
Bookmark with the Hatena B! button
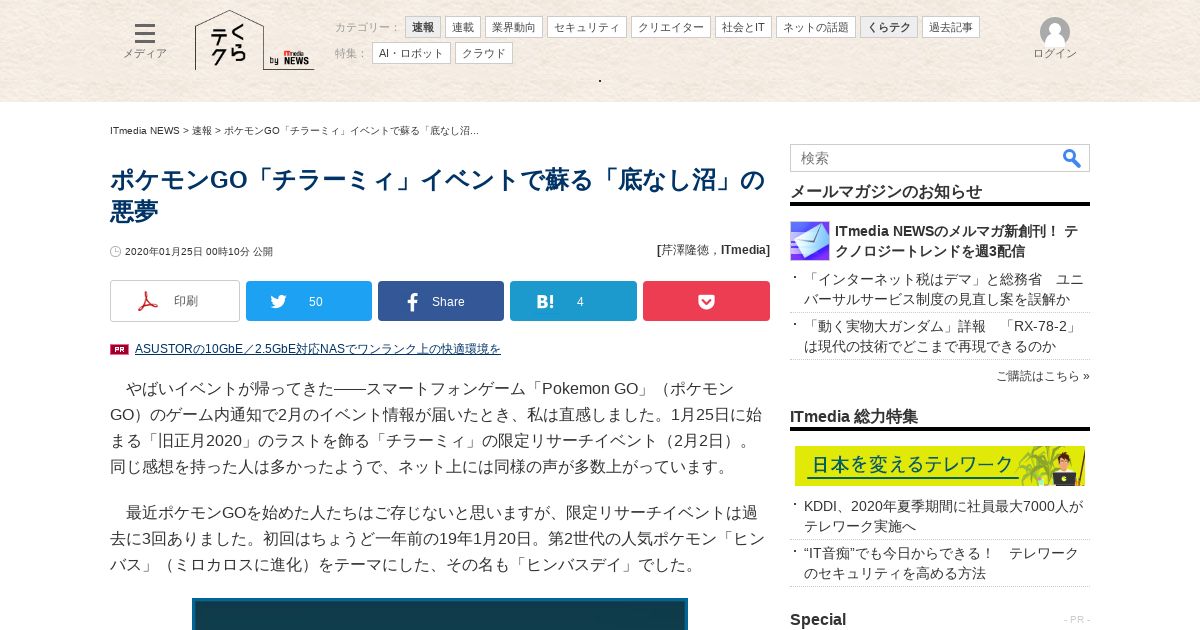pos(573,301)
